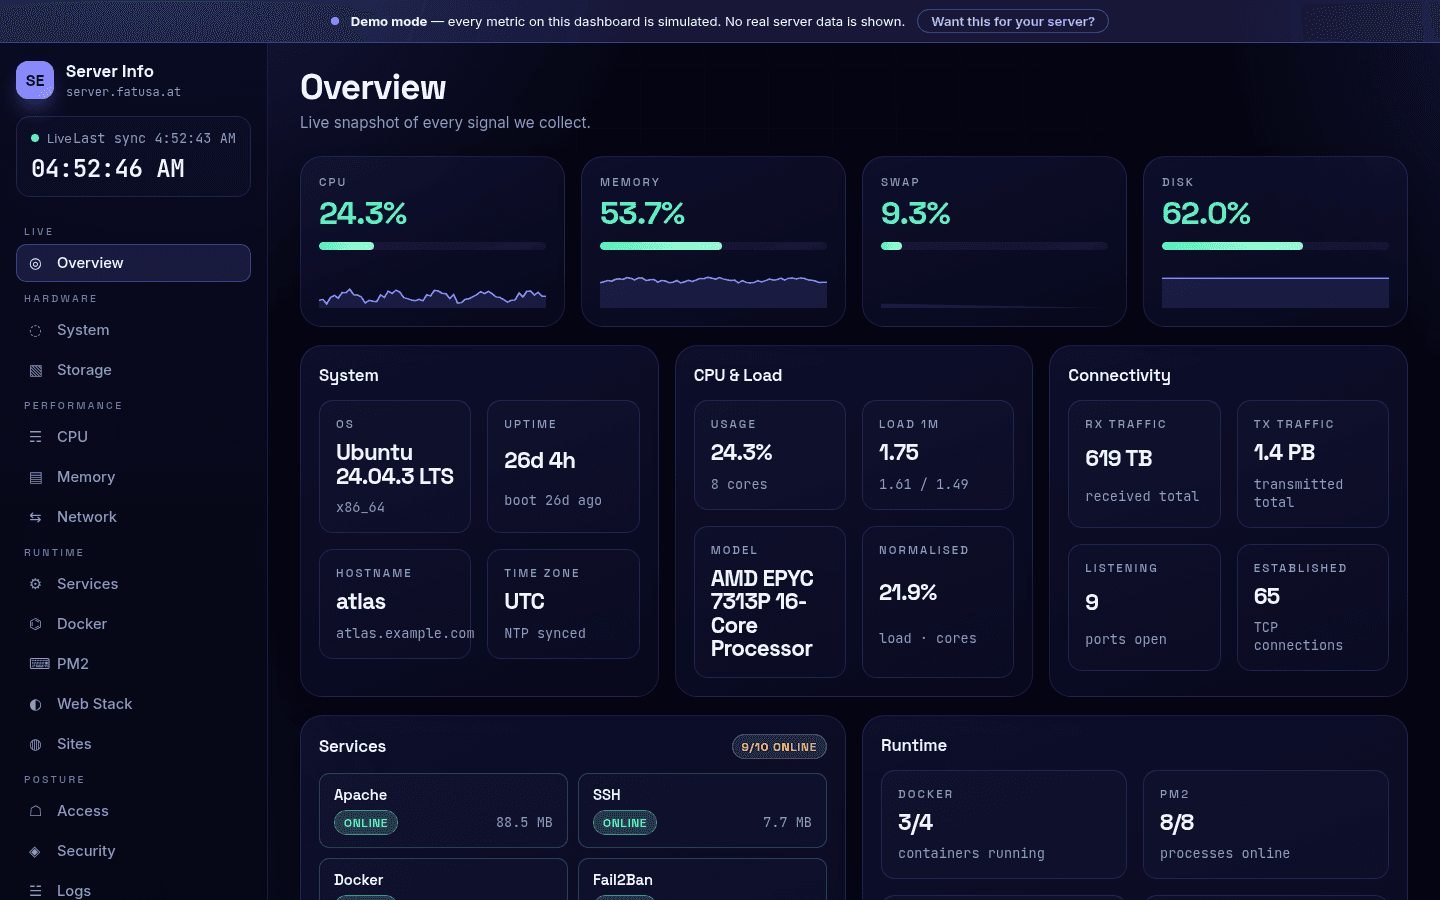The image size is (1440, 900).
Task: Click the Load 1M 1.75 card
Action: 938,455
